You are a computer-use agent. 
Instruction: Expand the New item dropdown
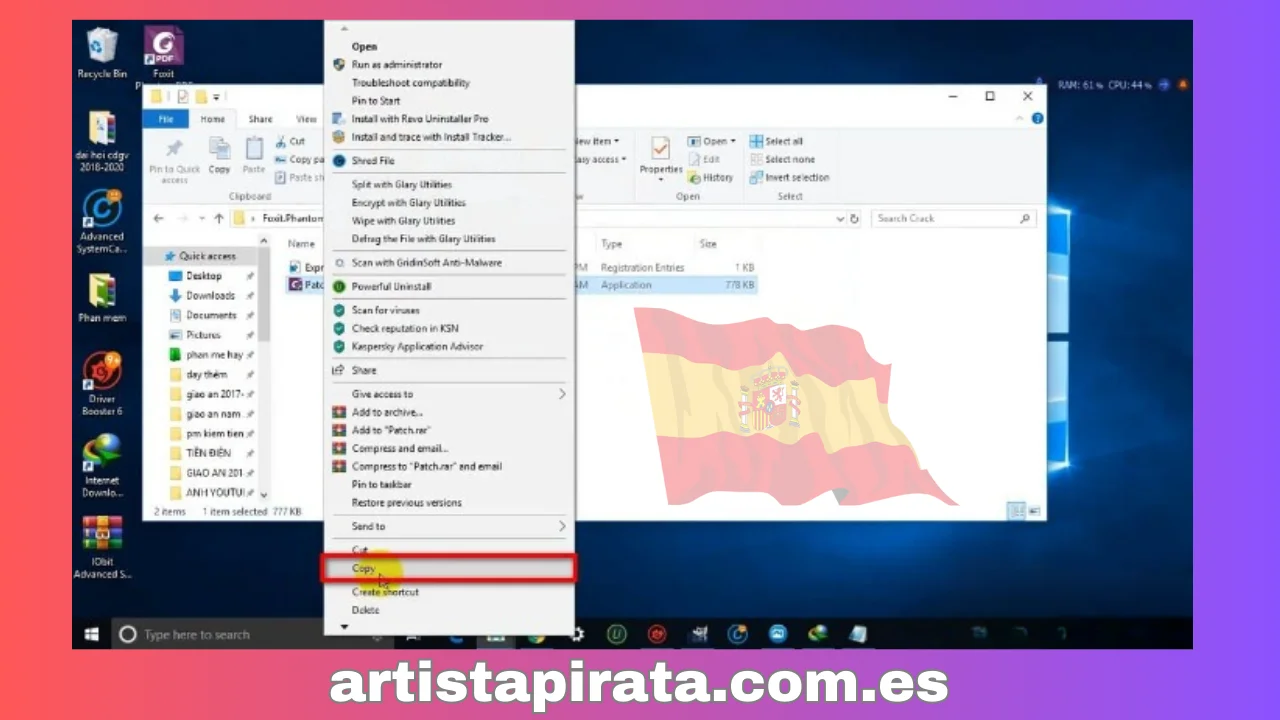click(x=597, y=141)
